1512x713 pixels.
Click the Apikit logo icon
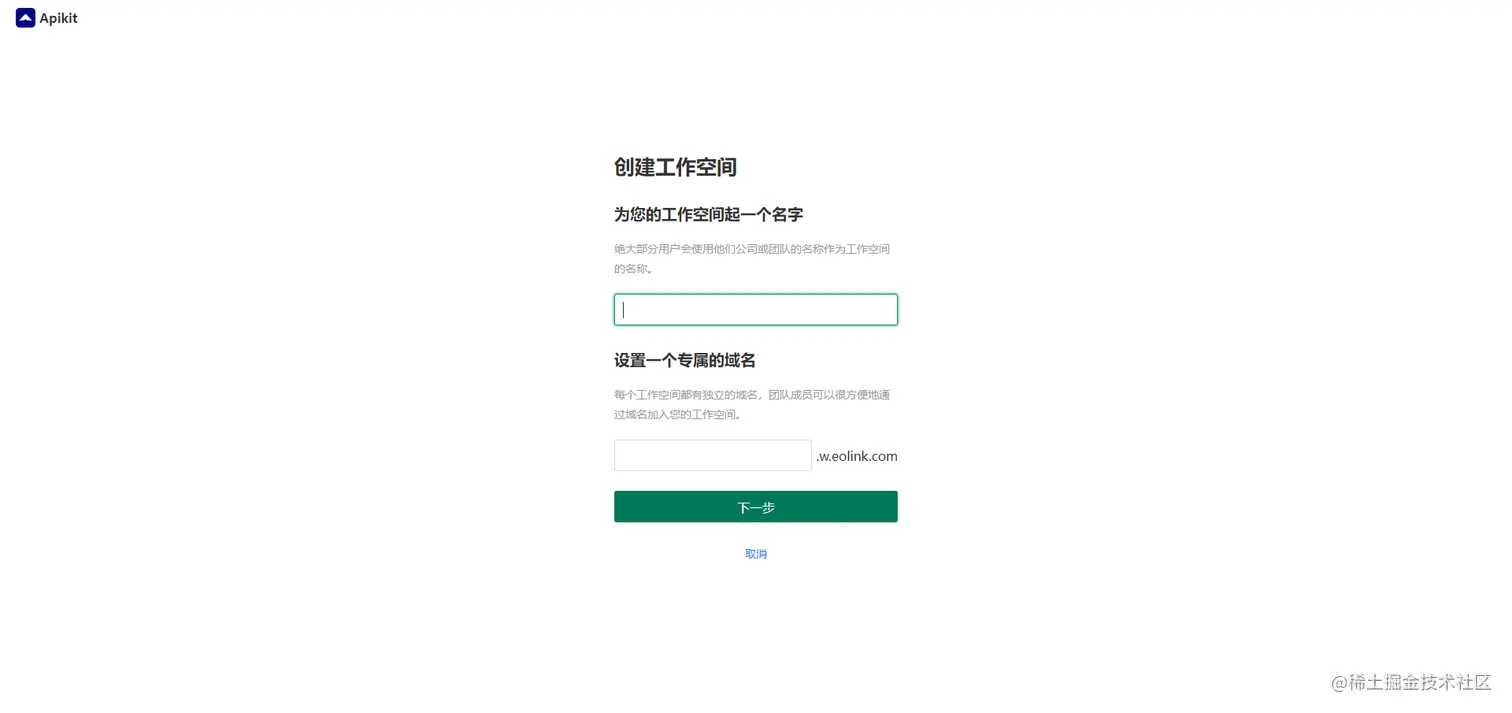(x=26, y=18)
